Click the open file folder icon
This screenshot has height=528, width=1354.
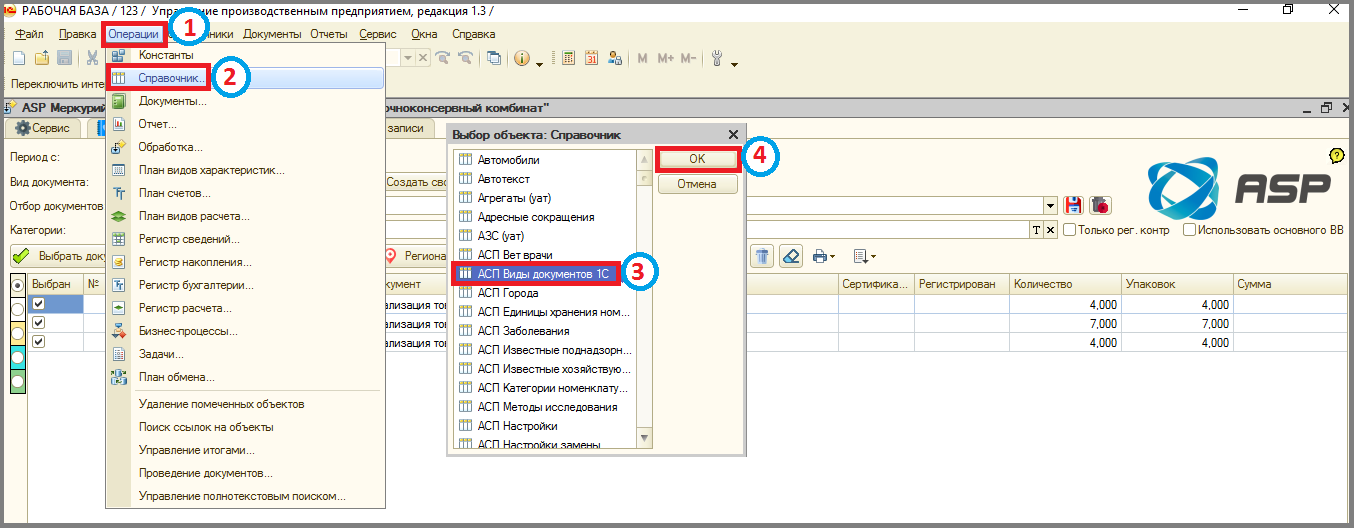(x=42, y=58)
